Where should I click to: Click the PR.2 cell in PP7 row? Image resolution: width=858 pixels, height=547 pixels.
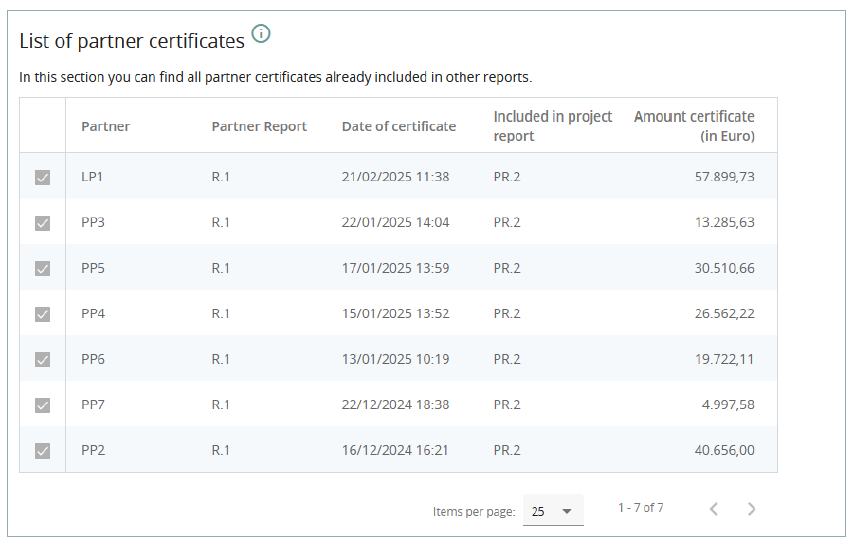tap(507, 405)
